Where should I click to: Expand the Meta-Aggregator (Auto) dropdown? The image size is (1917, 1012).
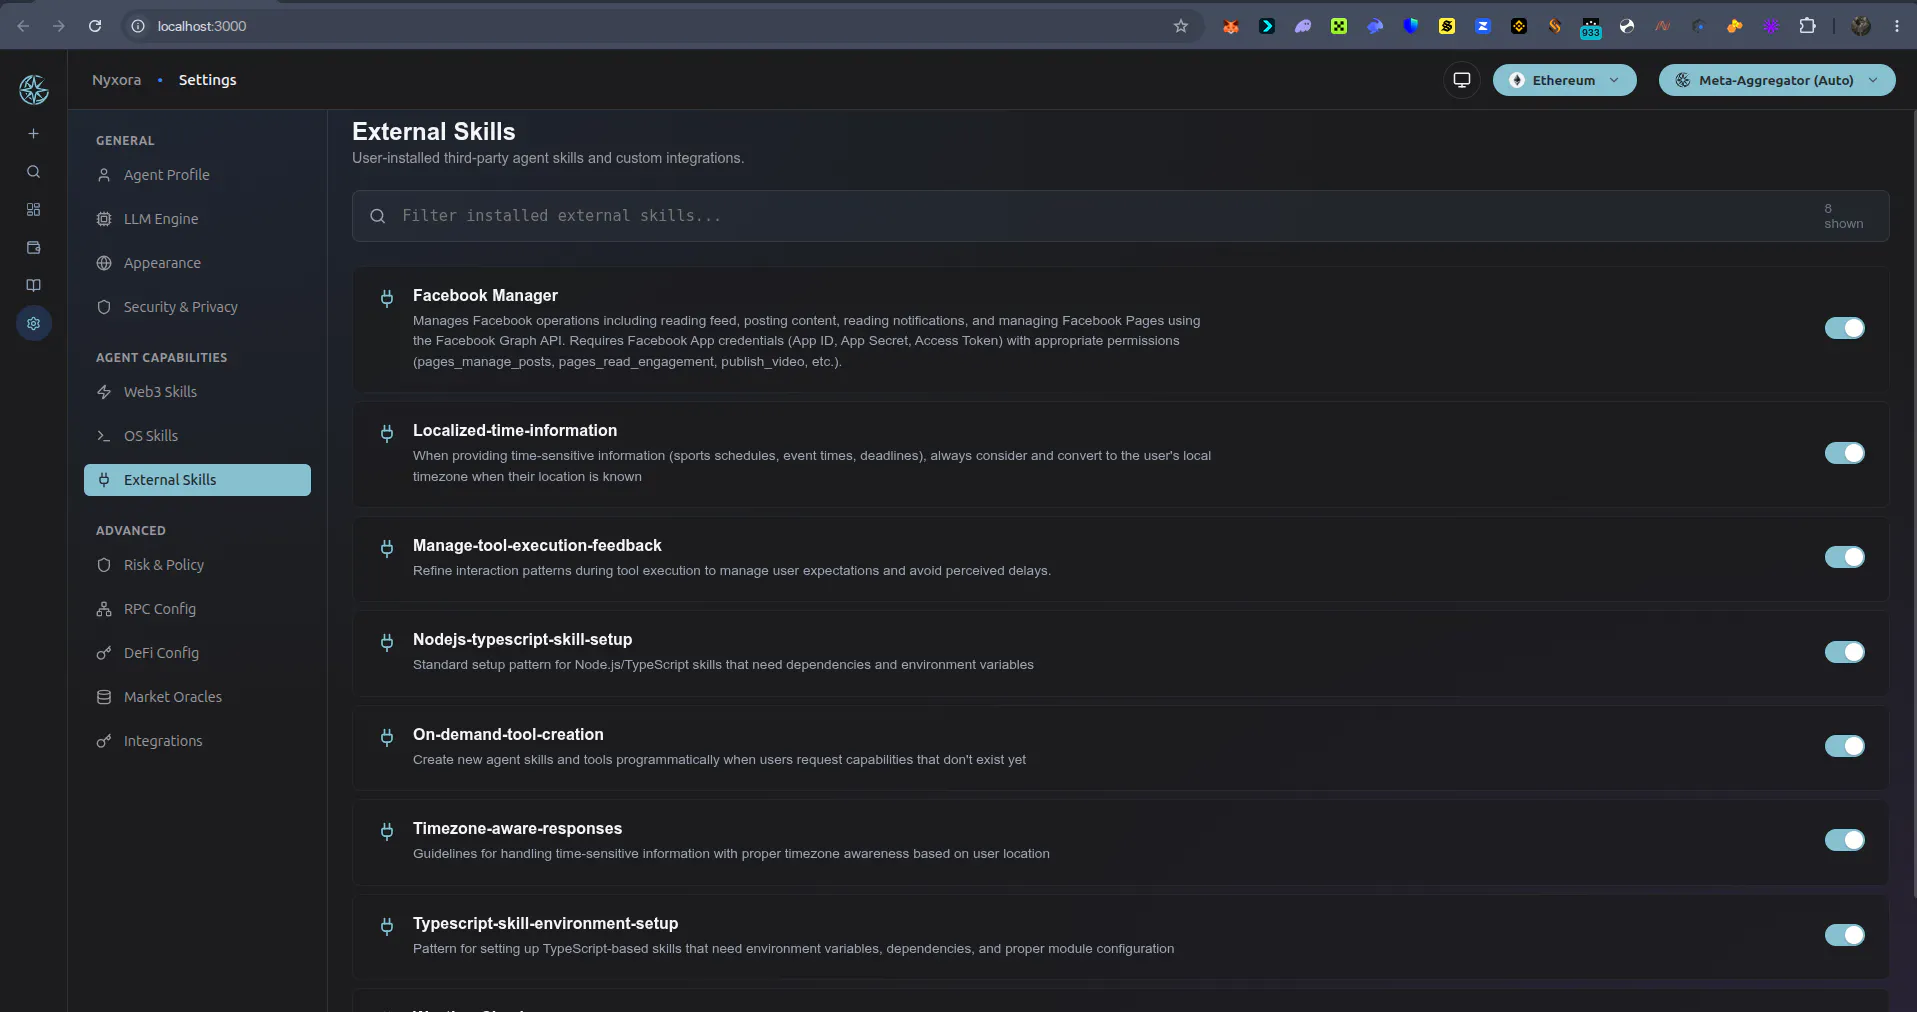1776,80
